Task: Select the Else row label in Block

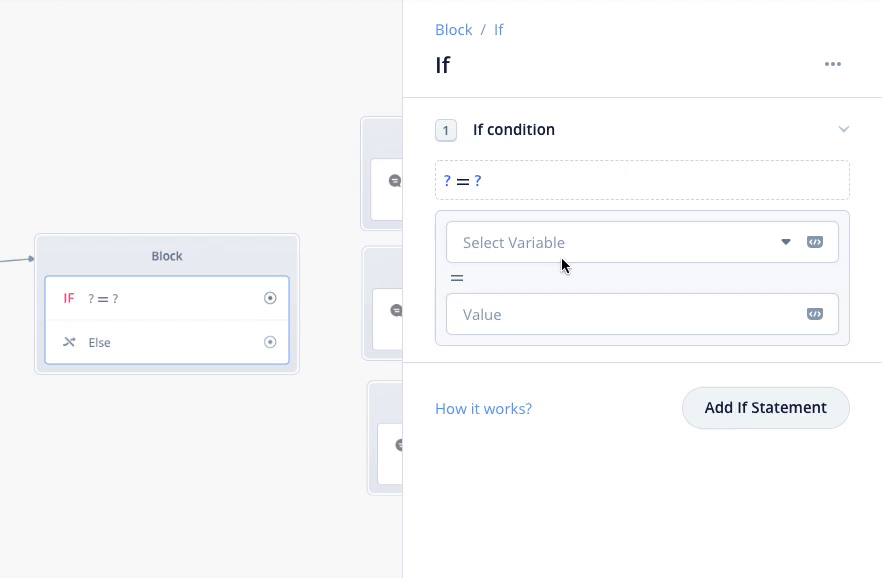Action: (x=100, y=342)
